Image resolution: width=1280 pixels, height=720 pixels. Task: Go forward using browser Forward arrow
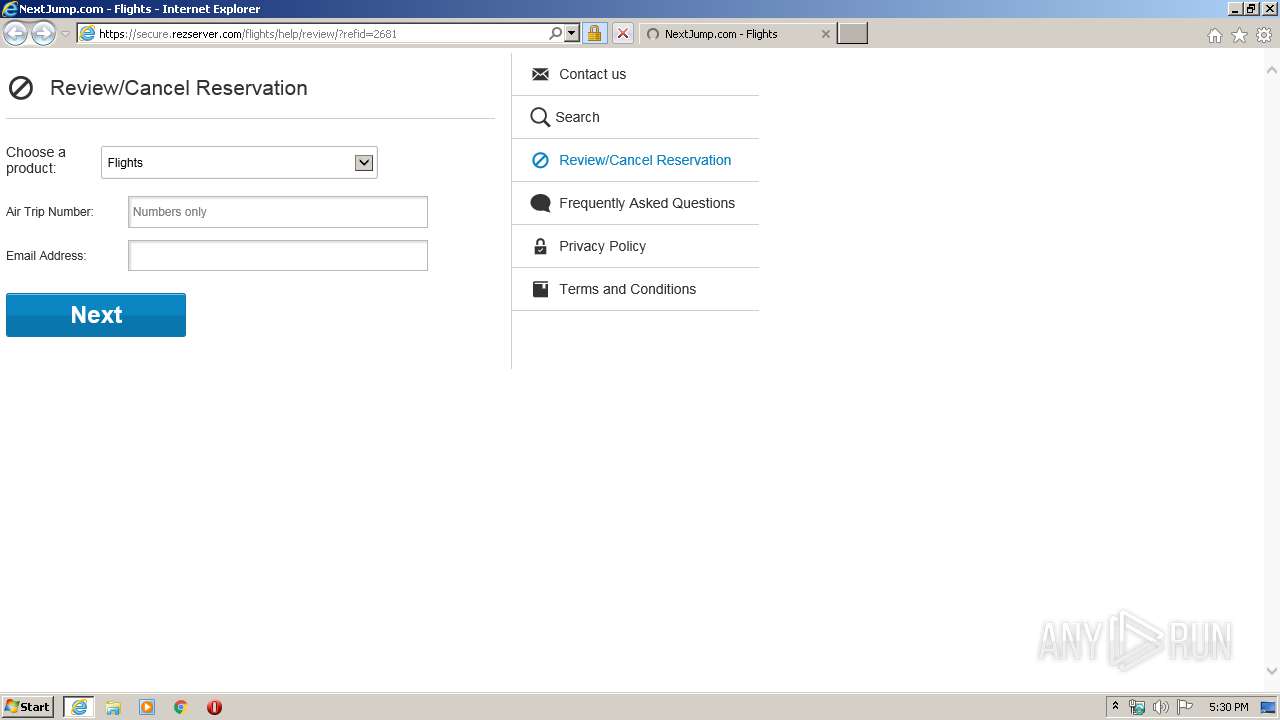coord(43,33)
